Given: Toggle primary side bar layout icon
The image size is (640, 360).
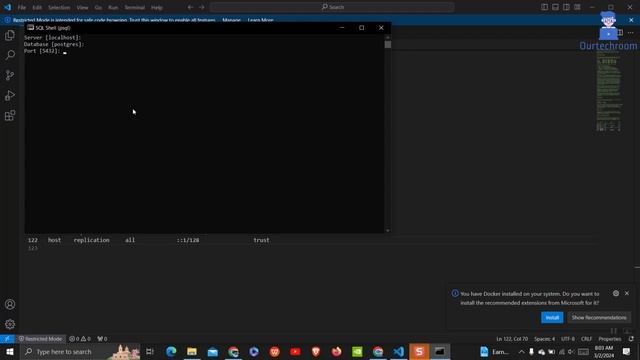Looking at the screenshot, I should [544, 7].
